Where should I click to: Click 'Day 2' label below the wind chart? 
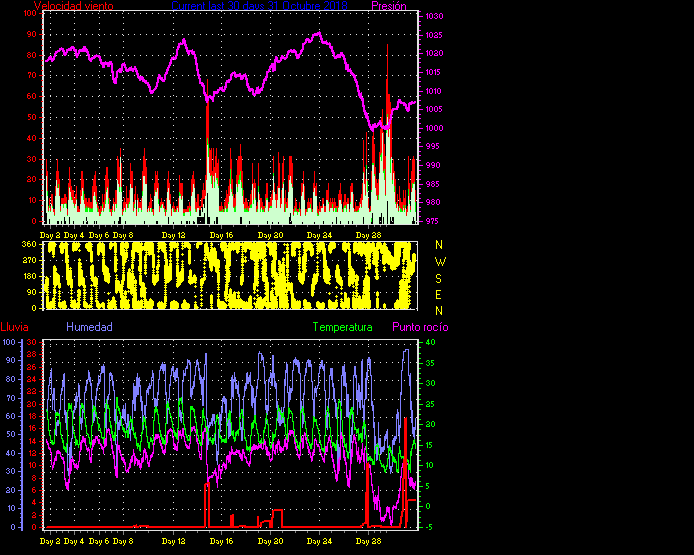point(50,235)
